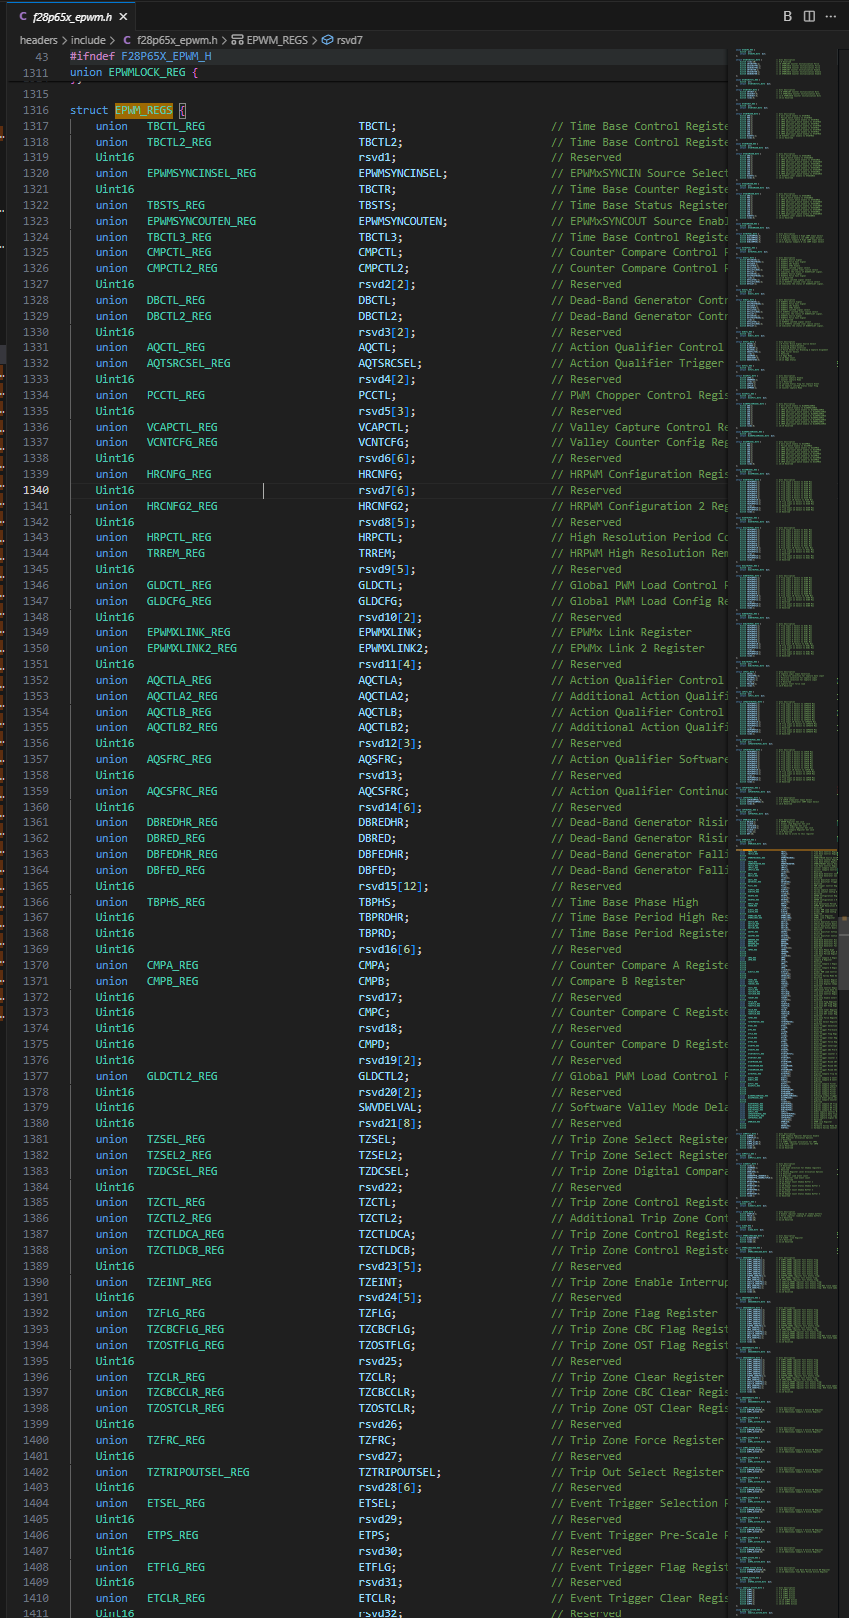The width and height of the screenshot is (849, 1618).
Task: Click the TBCTR; member
Action: [378, 189]
